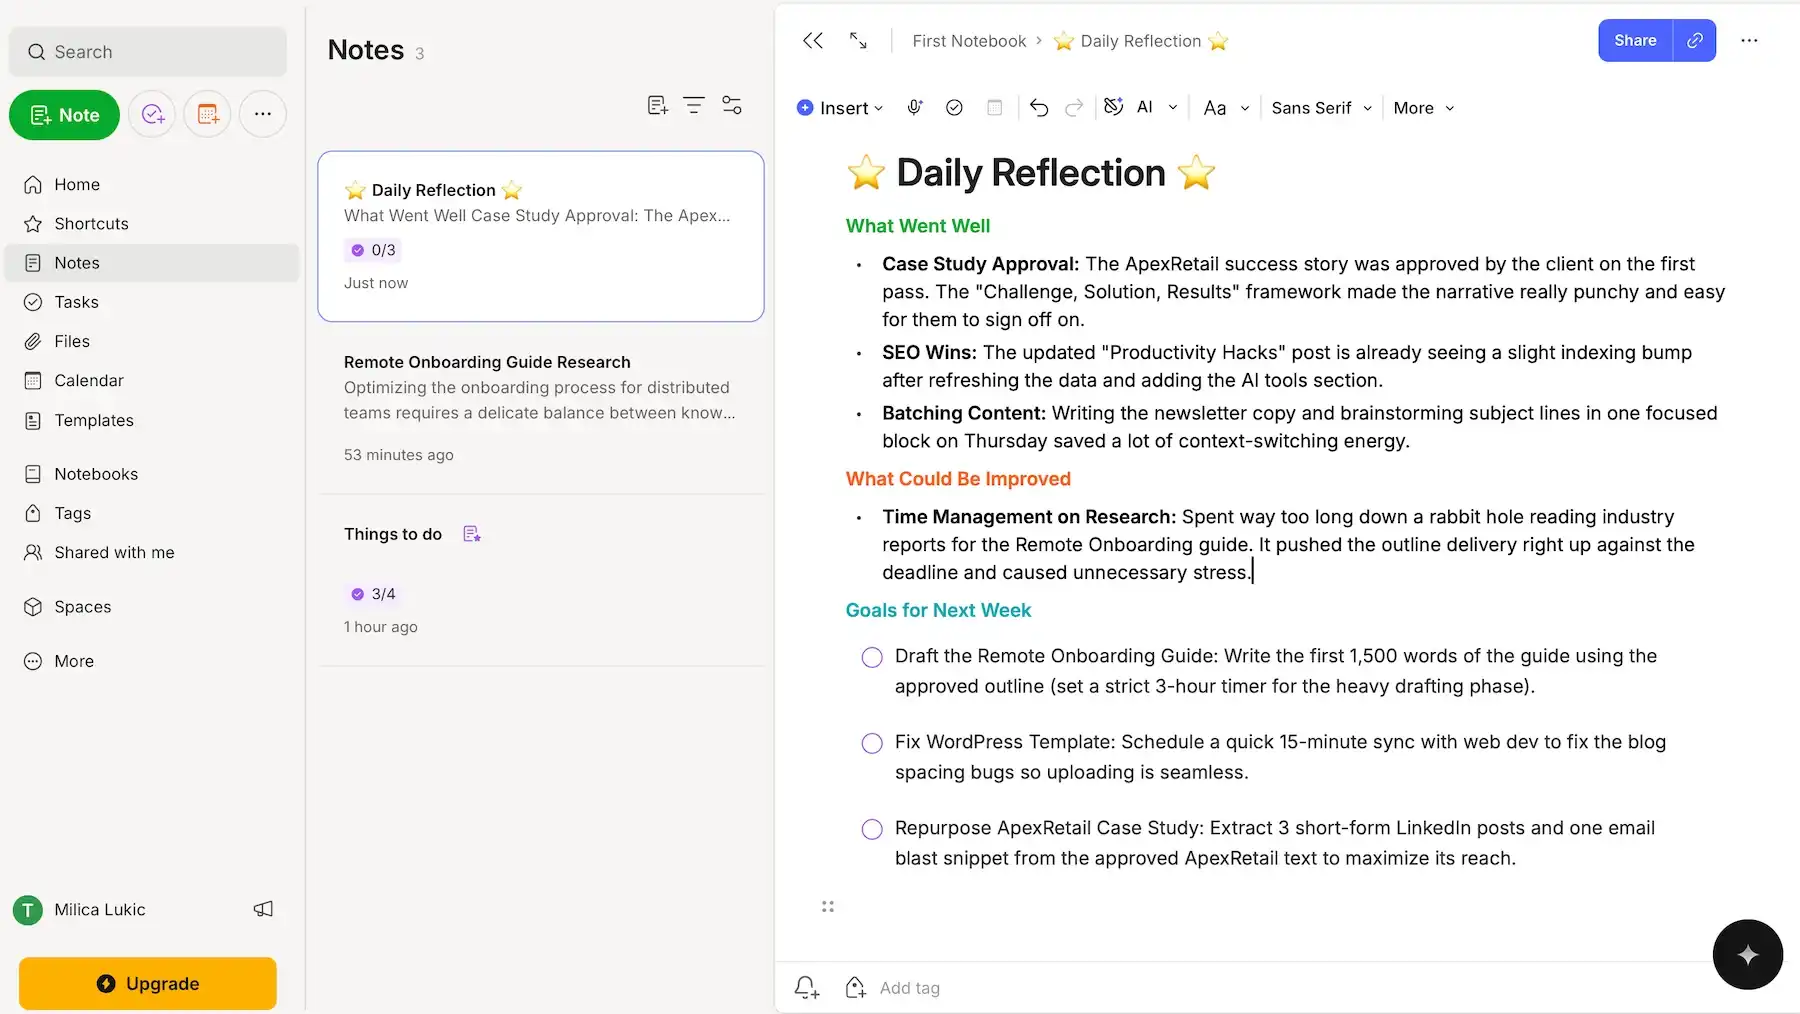Open Remote Onboarding Guide Research note
The width and height of the screenshot is (1800, 1014).
(541, 408)
